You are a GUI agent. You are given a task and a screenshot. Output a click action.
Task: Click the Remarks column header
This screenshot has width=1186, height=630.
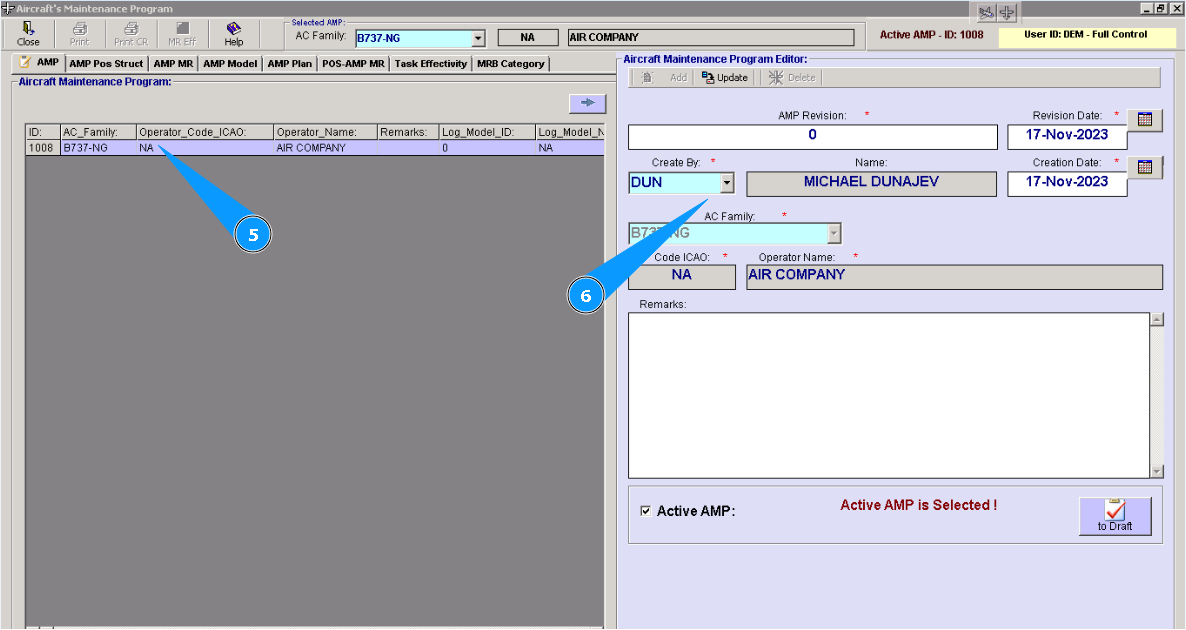408,132
